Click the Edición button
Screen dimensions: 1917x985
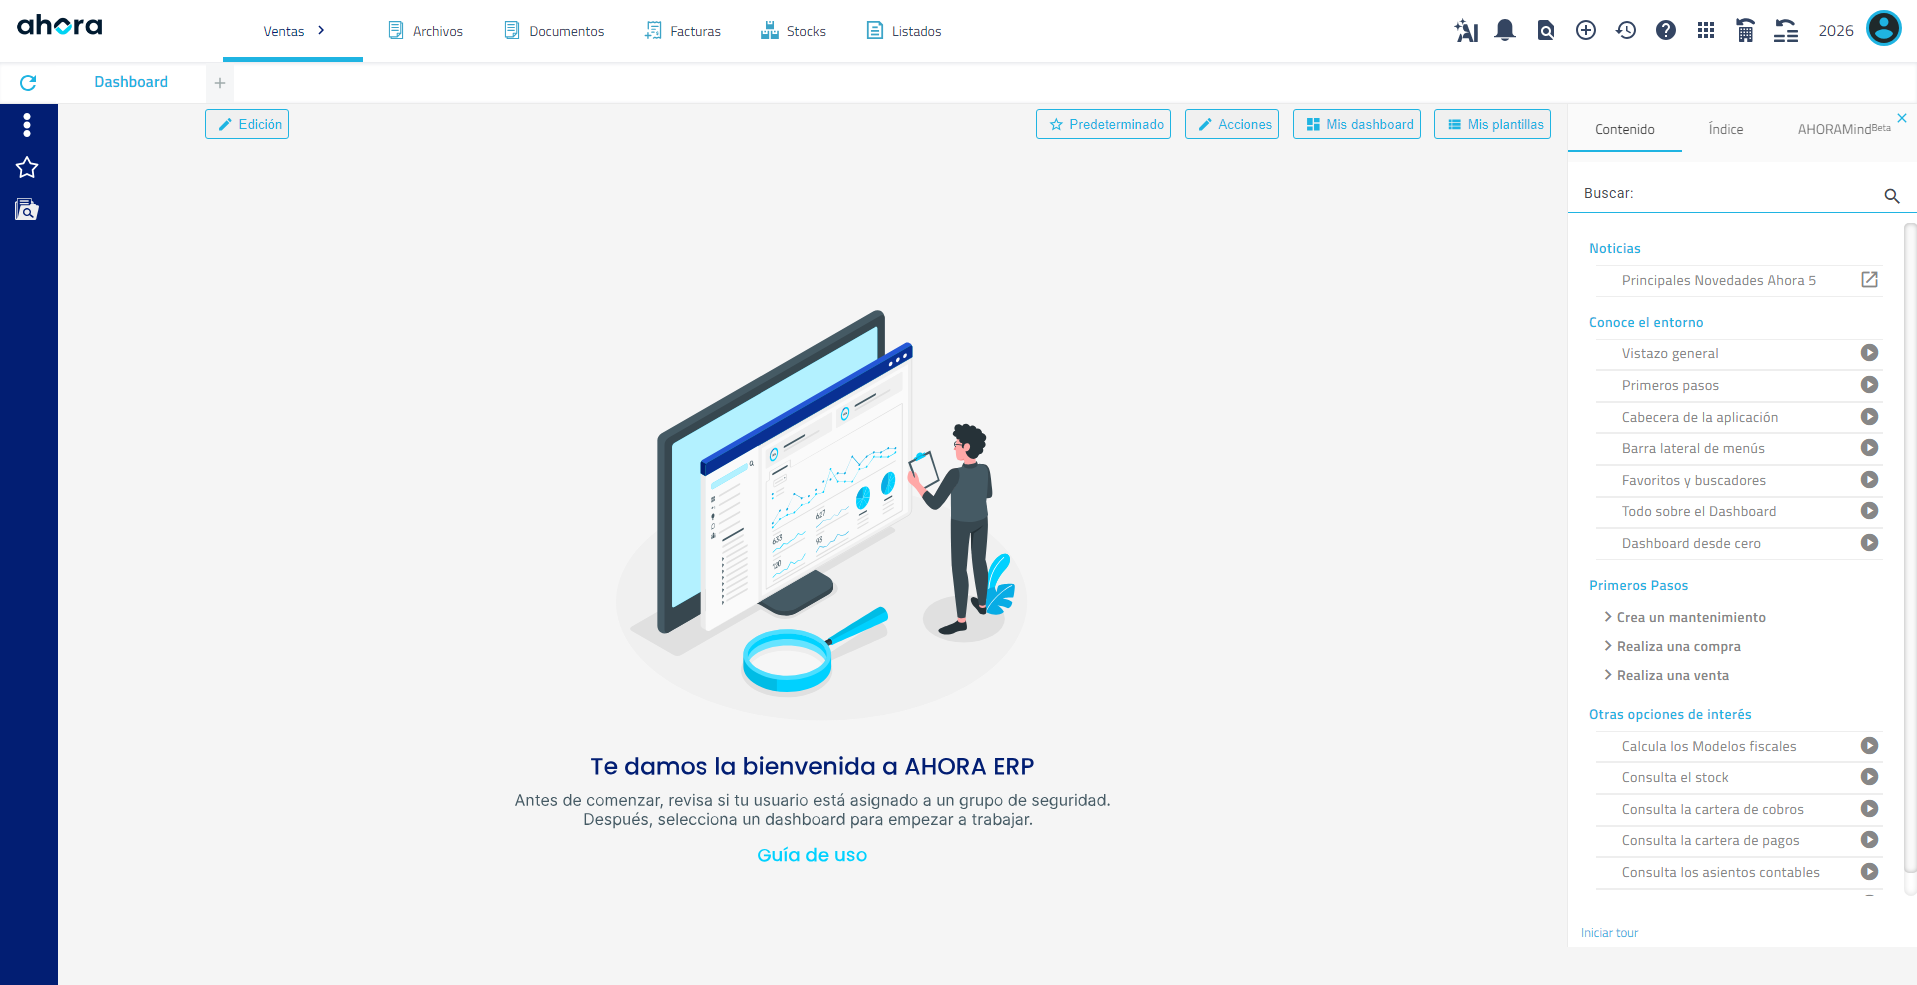point(247,124)
